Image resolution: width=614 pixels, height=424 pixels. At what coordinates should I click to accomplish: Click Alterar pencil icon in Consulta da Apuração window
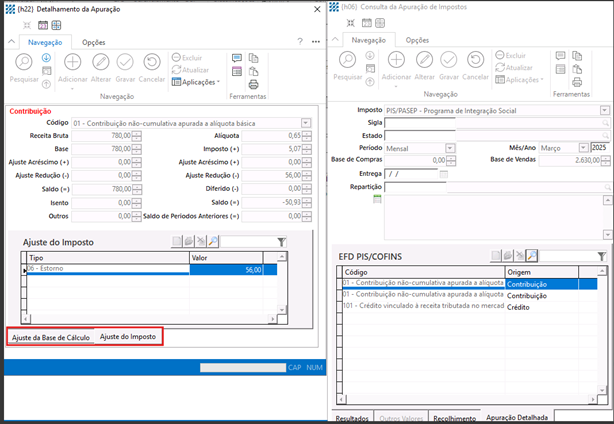[x=424, y=60]
